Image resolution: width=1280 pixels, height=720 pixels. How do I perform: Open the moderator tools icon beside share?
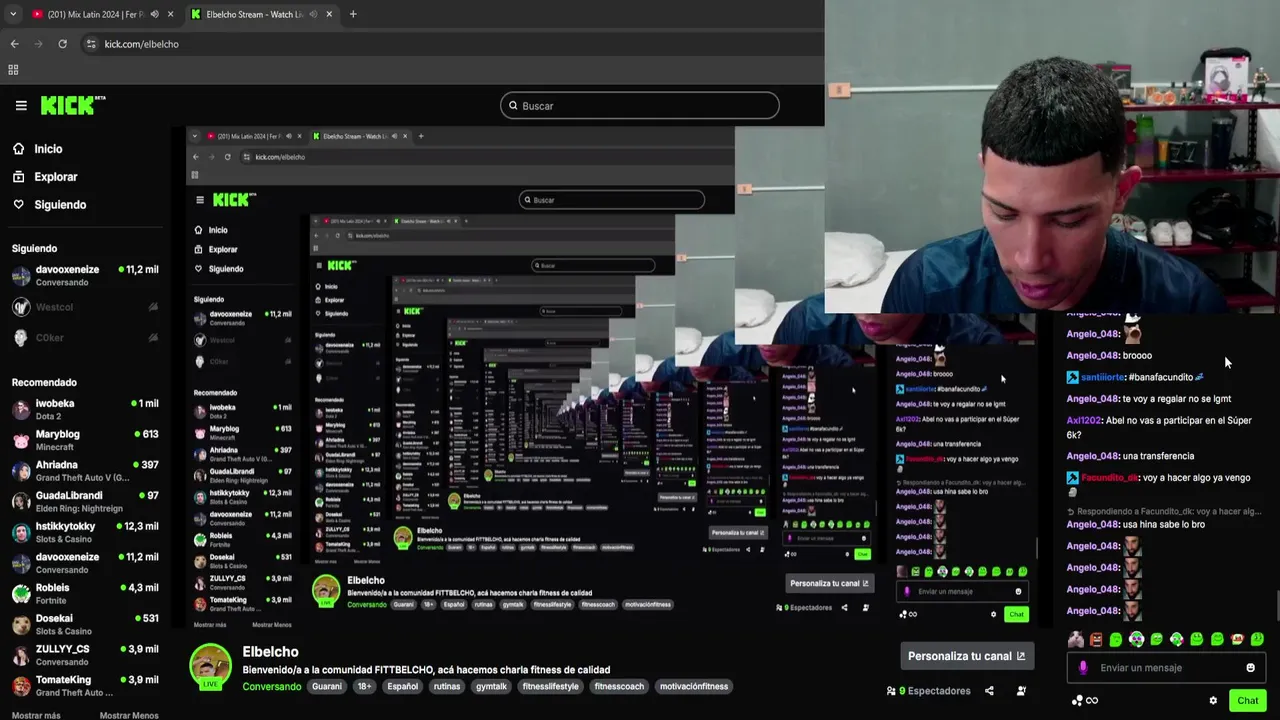1021,691
